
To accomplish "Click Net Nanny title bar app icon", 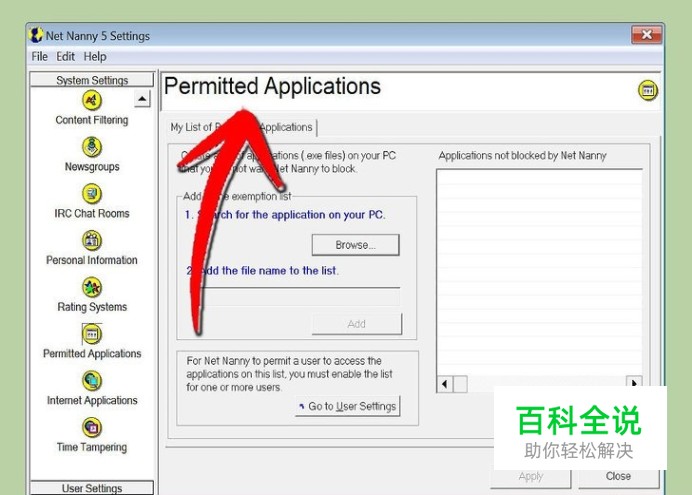I will point(36,35).
